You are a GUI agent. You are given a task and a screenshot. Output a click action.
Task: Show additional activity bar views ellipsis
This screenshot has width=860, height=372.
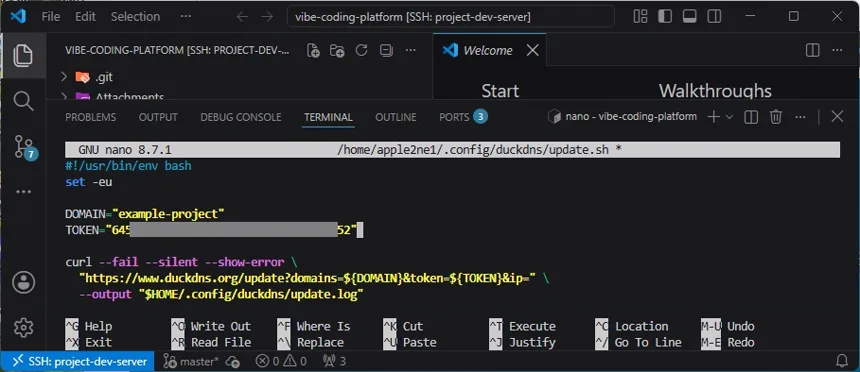[23, 192]
